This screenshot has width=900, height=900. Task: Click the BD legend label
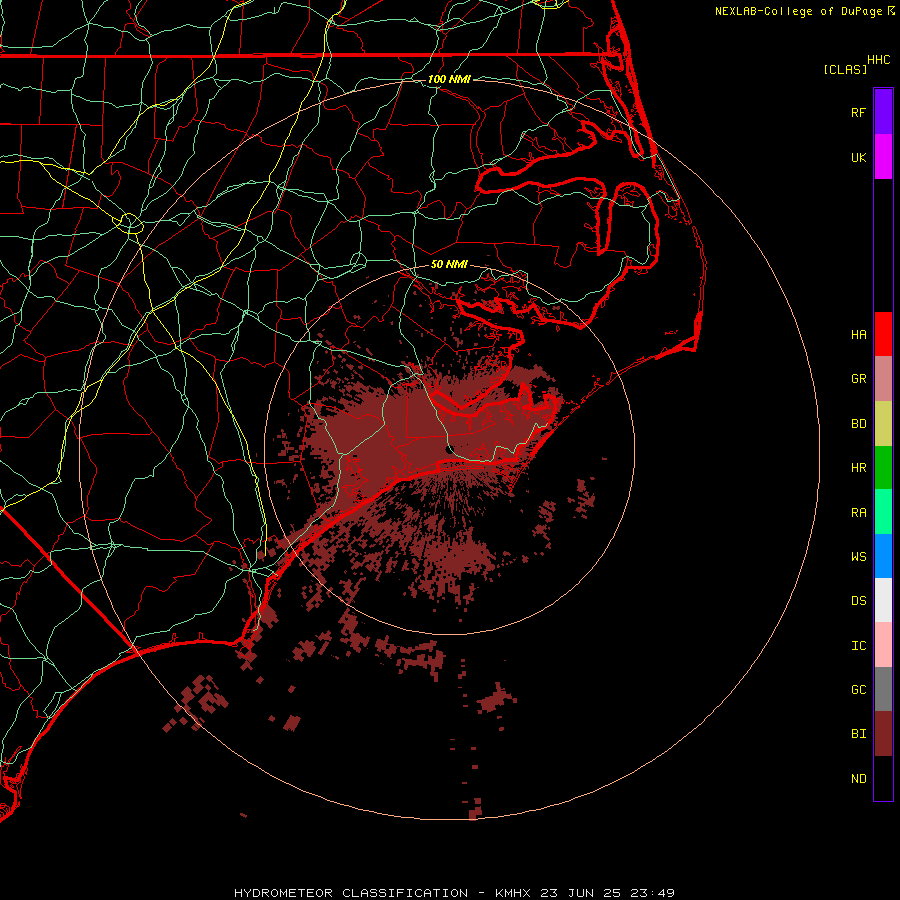tap(858, 424)
